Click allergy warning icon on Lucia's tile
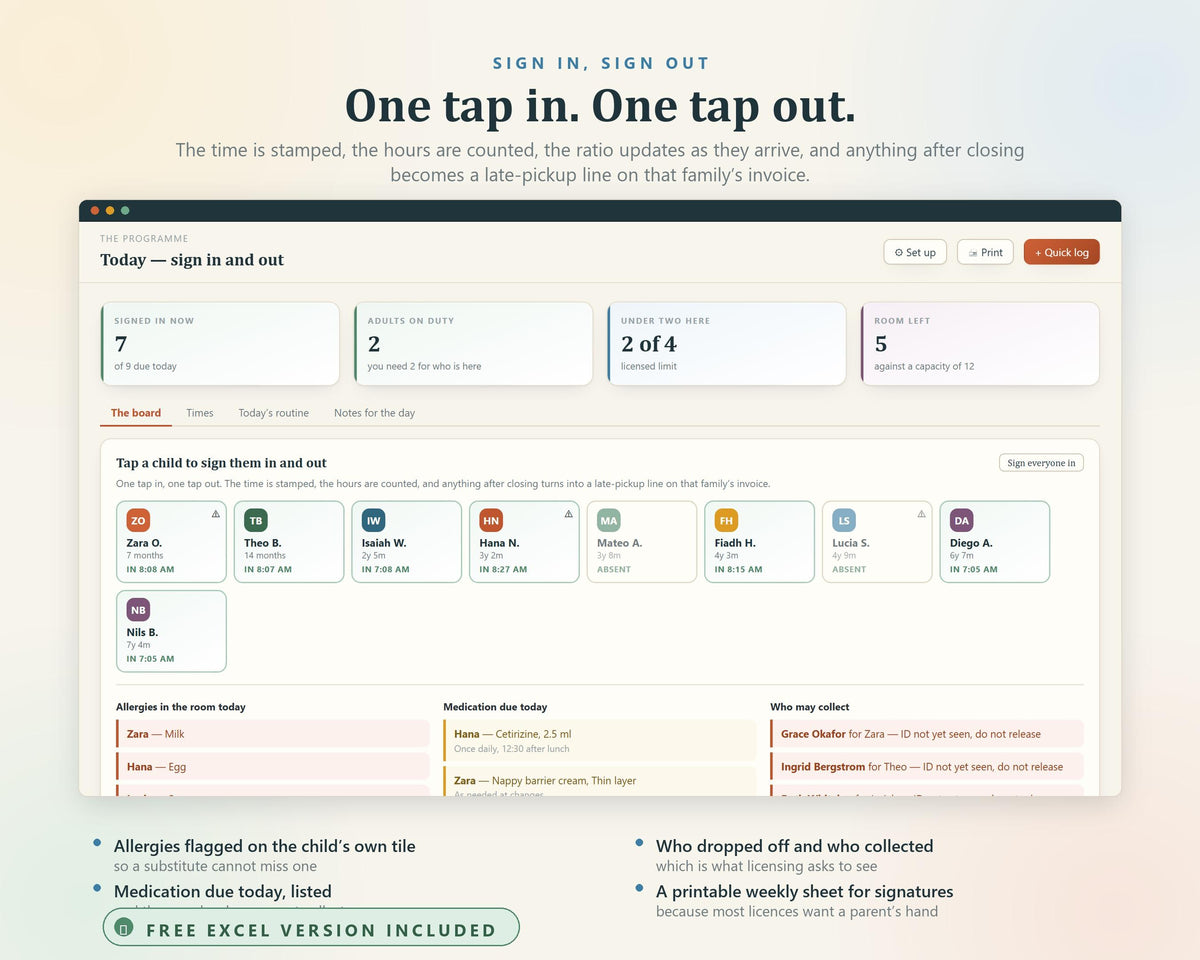 click(x=921, y=514)
